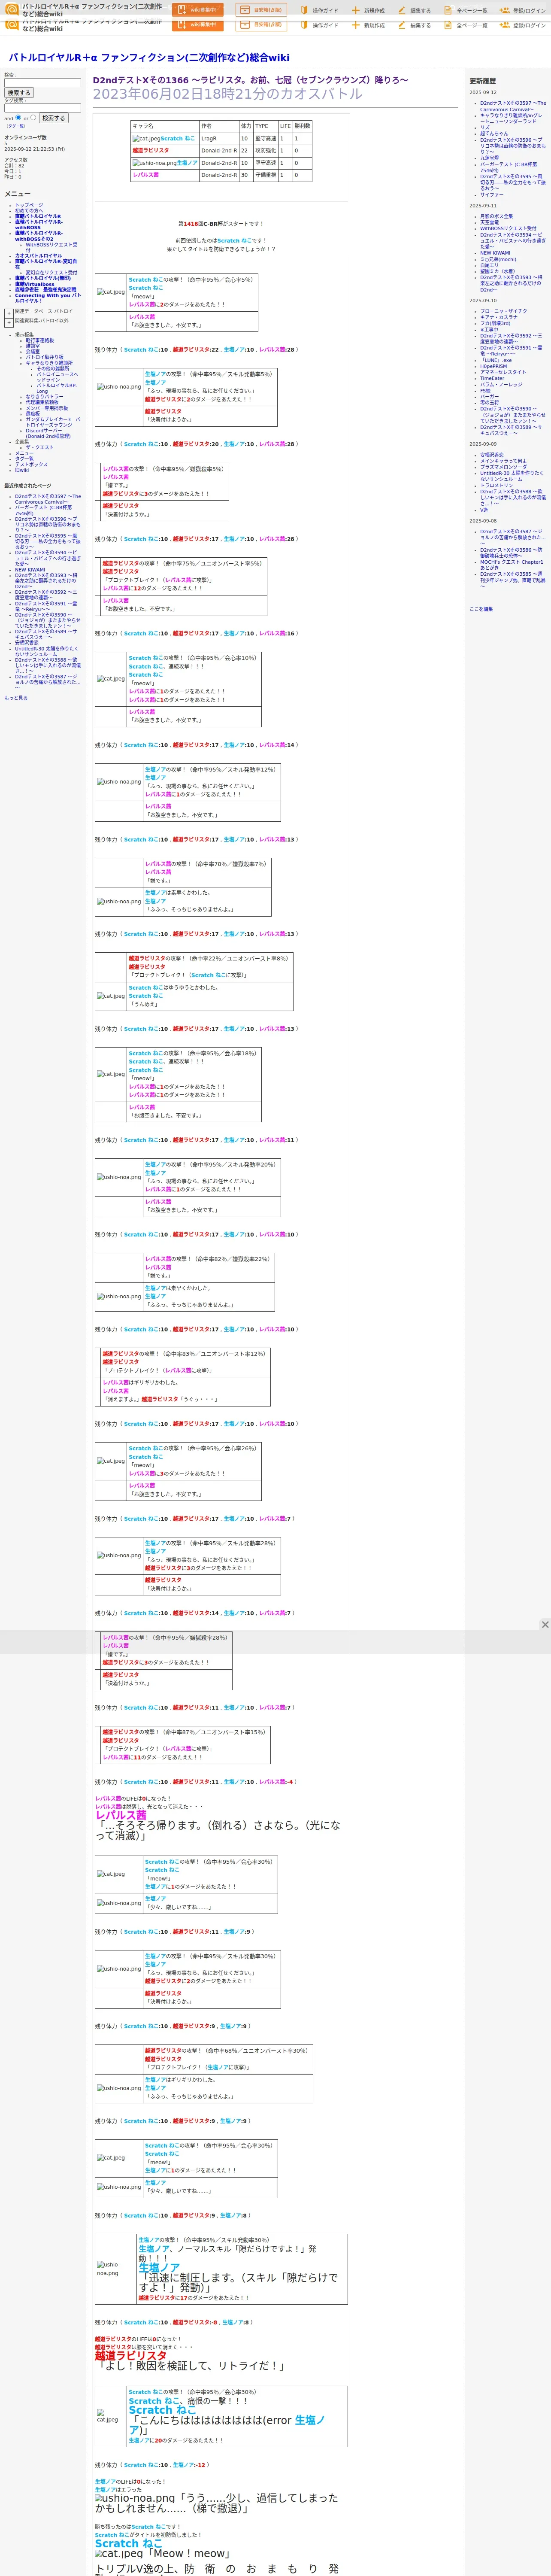The width and height of the screenshot is (551, 2576).
Task: Open 超てんちゃん in update history
Action: (x=494, y=133)
